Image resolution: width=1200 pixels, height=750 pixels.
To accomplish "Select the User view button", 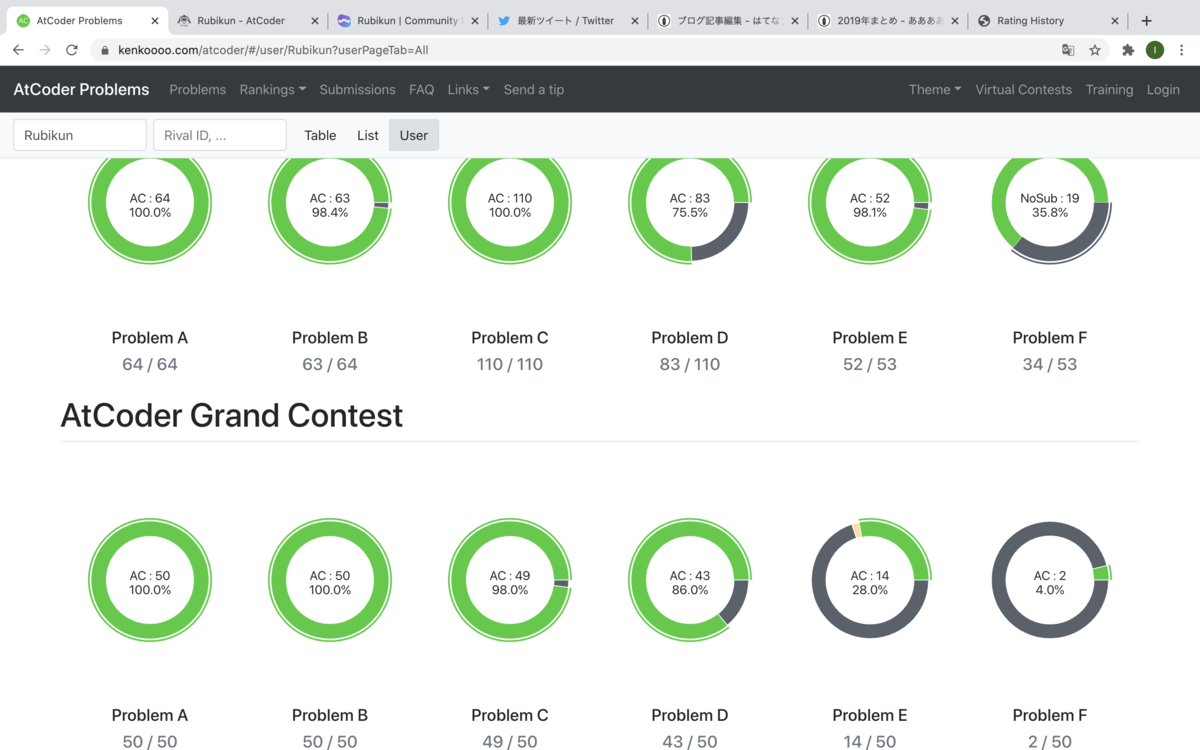I will pos(414,135).
